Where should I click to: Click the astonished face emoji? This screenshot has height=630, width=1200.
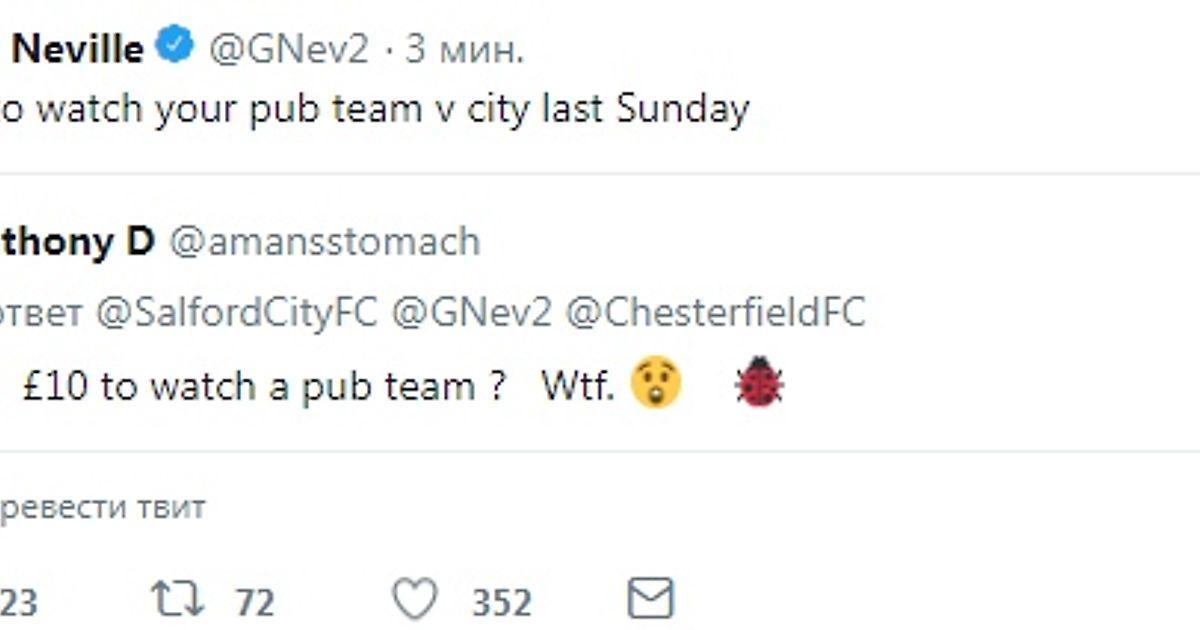[x=656, y=385]
